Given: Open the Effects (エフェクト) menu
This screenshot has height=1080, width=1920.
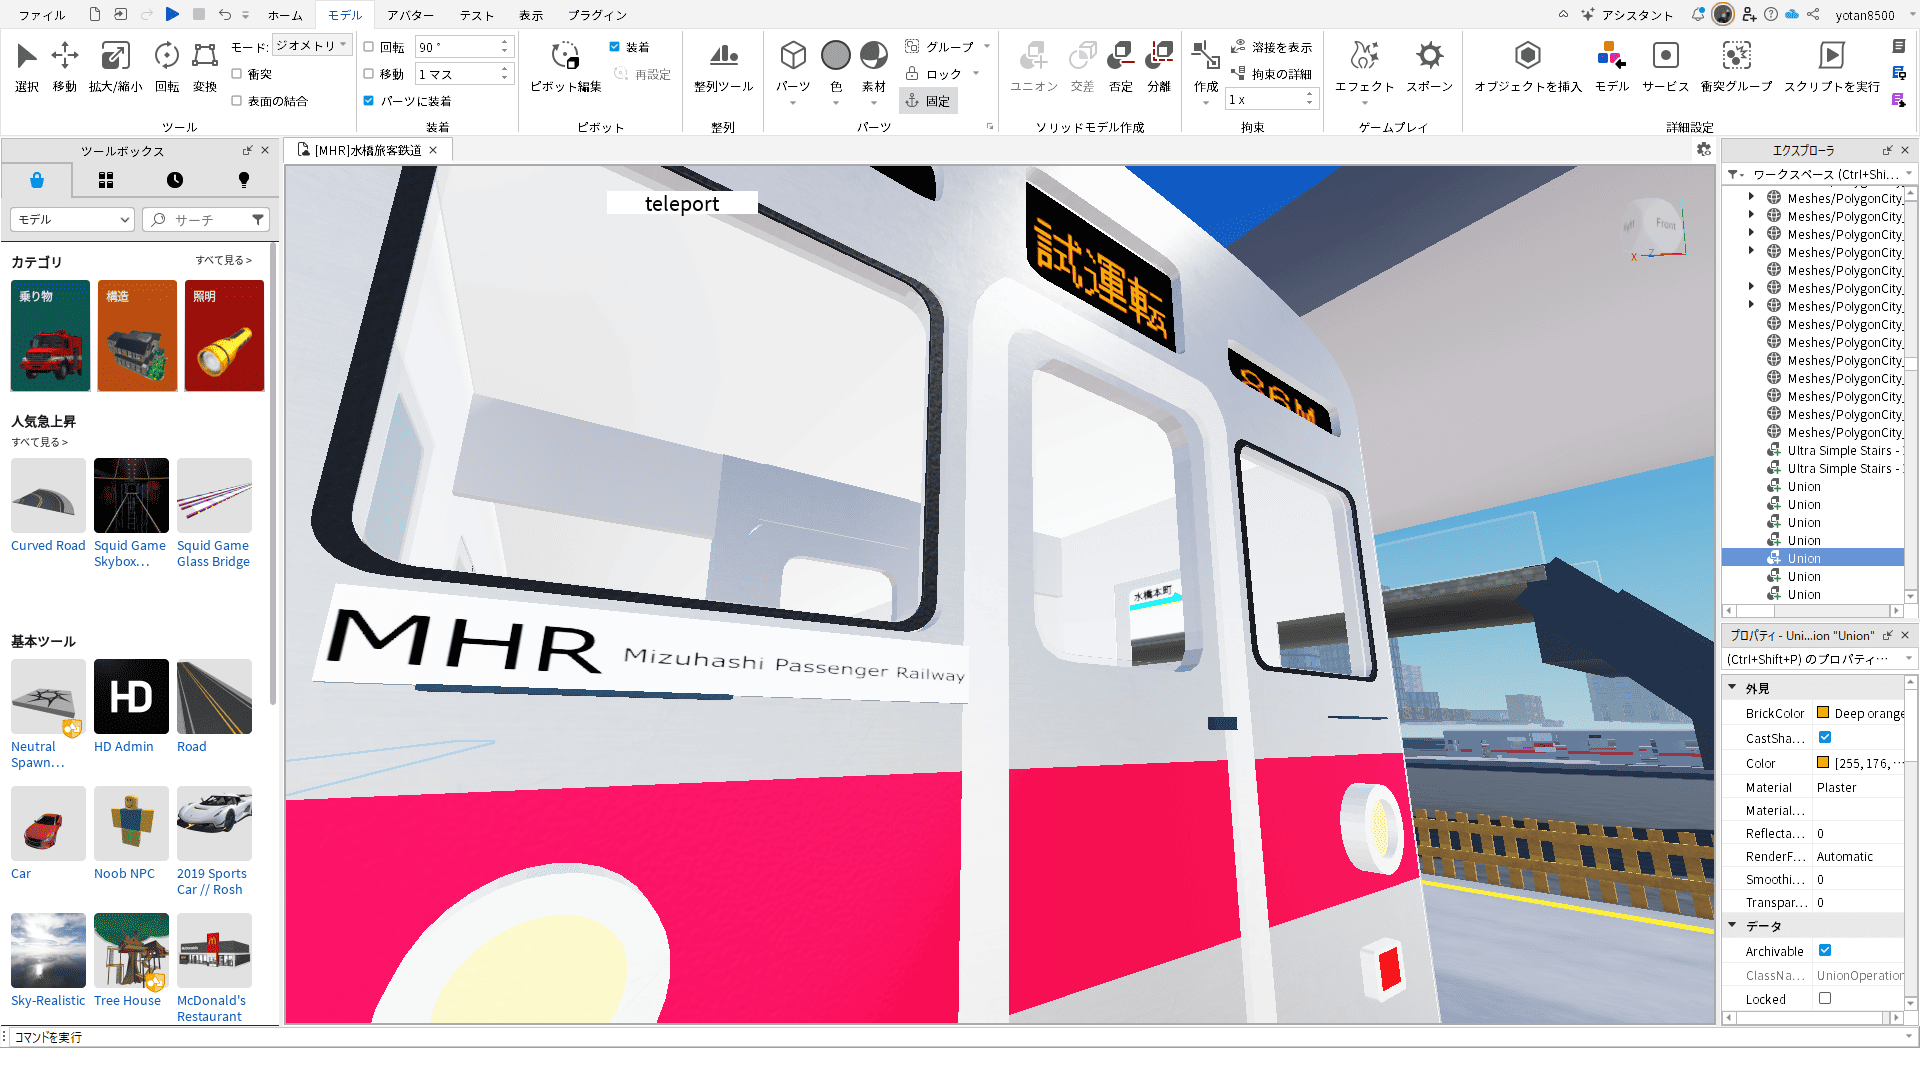Looking at the screenshot, I should [x=1364, y=68].
